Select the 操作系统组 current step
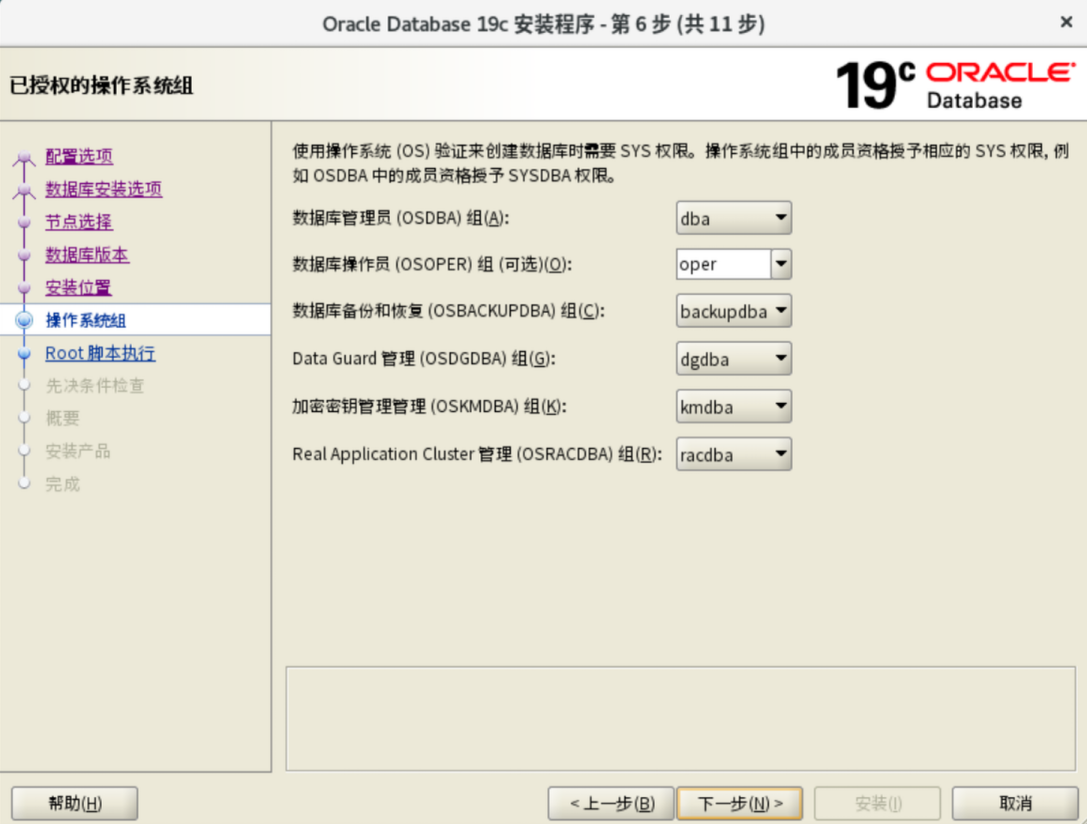1087x824 pixels. pos(86,320)
